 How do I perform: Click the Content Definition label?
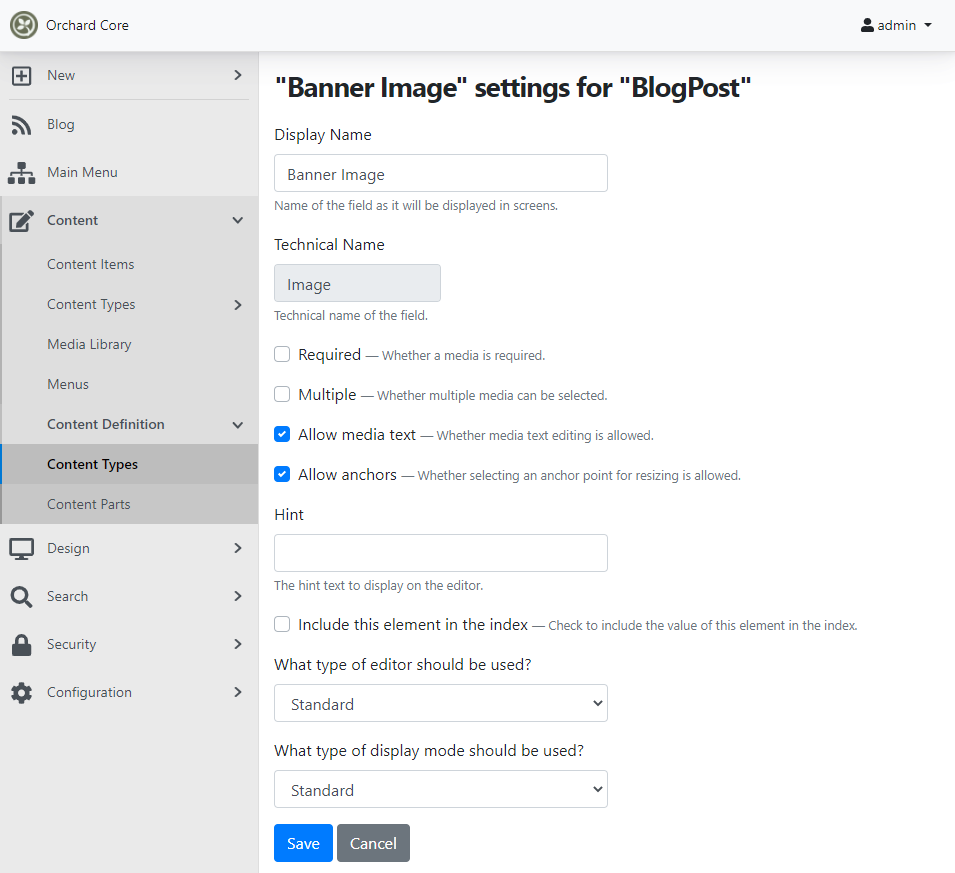106,424
